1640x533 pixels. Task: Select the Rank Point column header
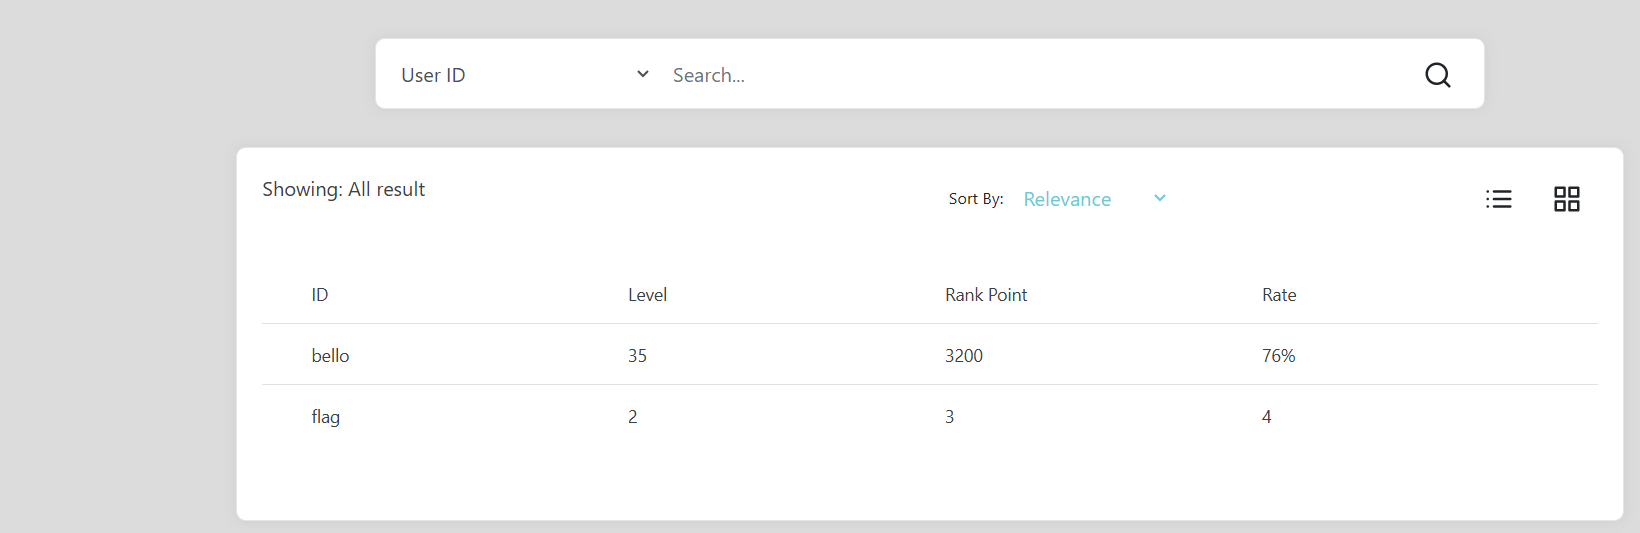986,295
